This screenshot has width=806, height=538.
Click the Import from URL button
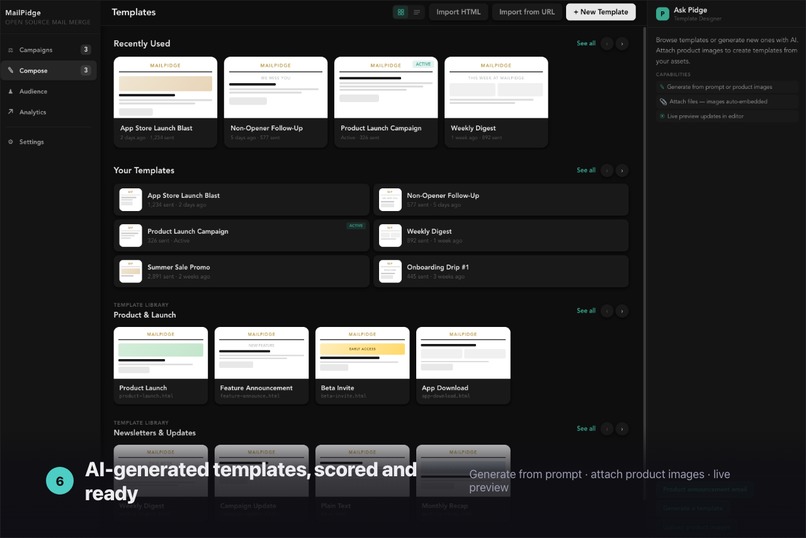point(527,12)
